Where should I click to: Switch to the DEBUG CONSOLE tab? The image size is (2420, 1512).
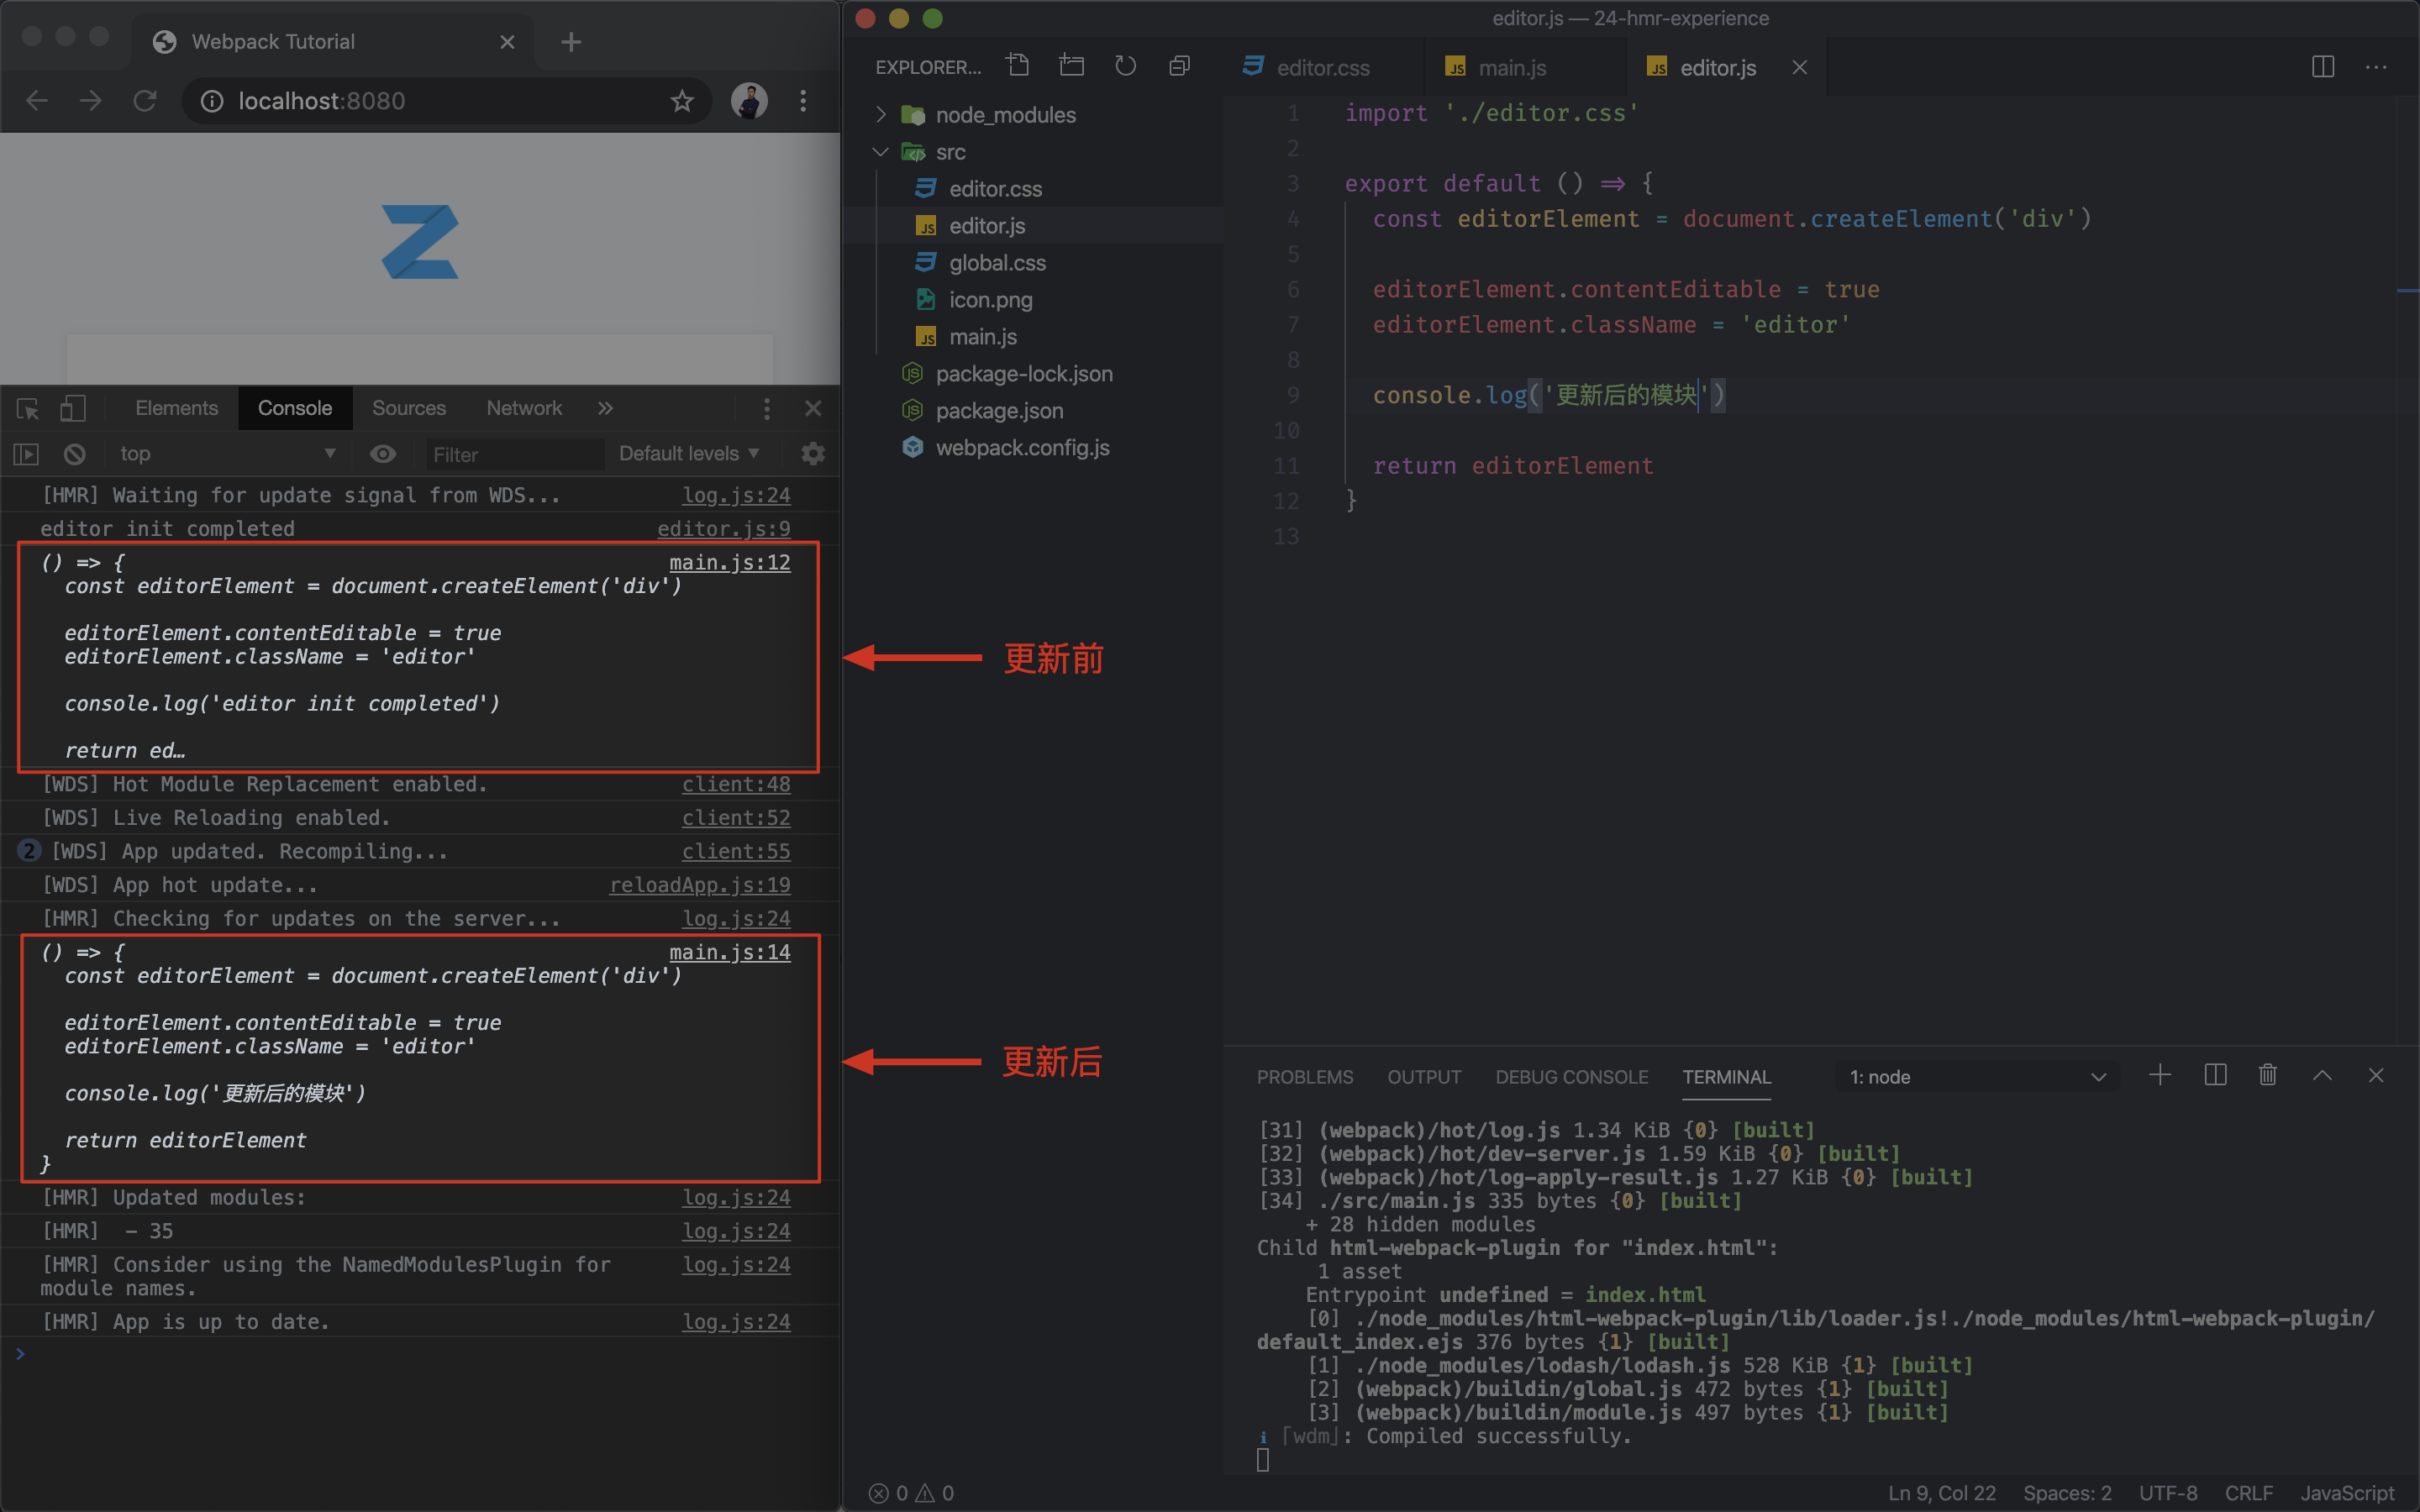(x=1572, y=1077)
